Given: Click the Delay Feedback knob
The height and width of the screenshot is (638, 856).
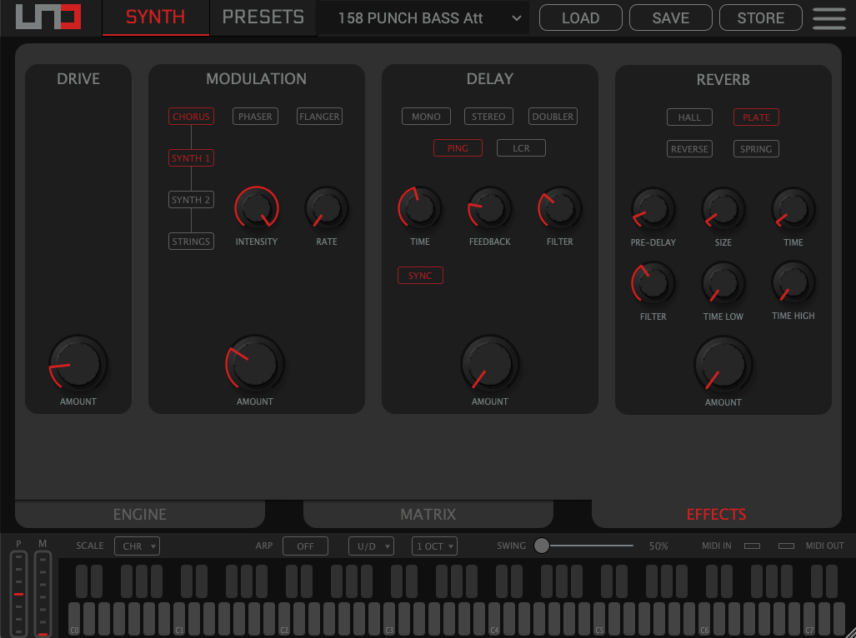Looking at the screenshot, I should pos(490,208).
